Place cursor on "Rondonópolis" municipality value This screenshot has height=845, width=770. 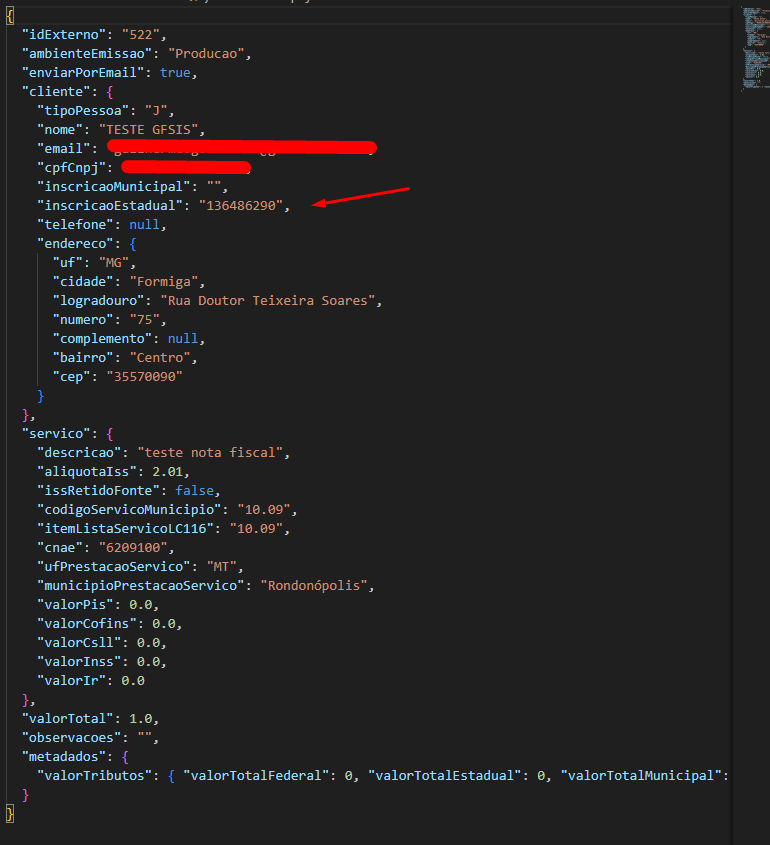[x=315, y=585]
